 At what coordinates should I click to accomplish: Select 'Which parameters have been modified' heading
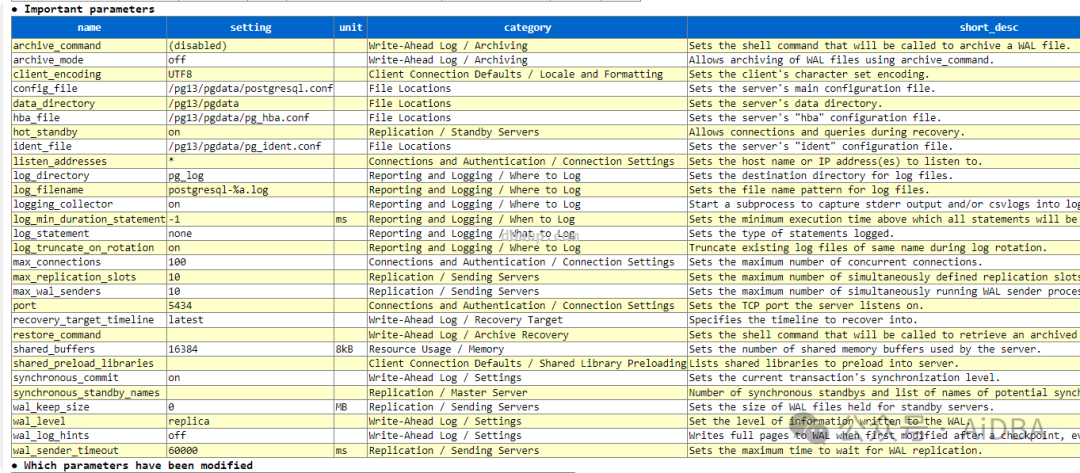click(138, 465)
